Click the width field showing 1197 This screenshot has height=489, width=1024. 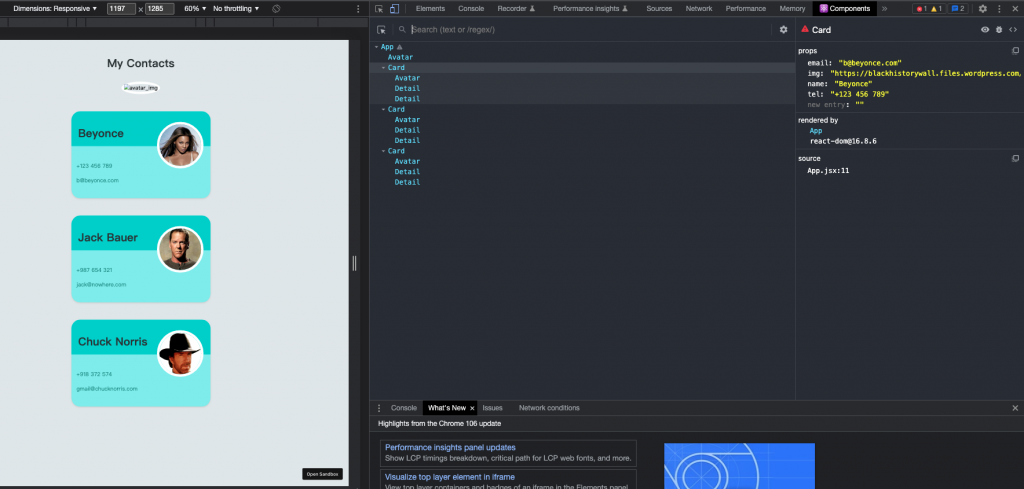tap(121, 9)
